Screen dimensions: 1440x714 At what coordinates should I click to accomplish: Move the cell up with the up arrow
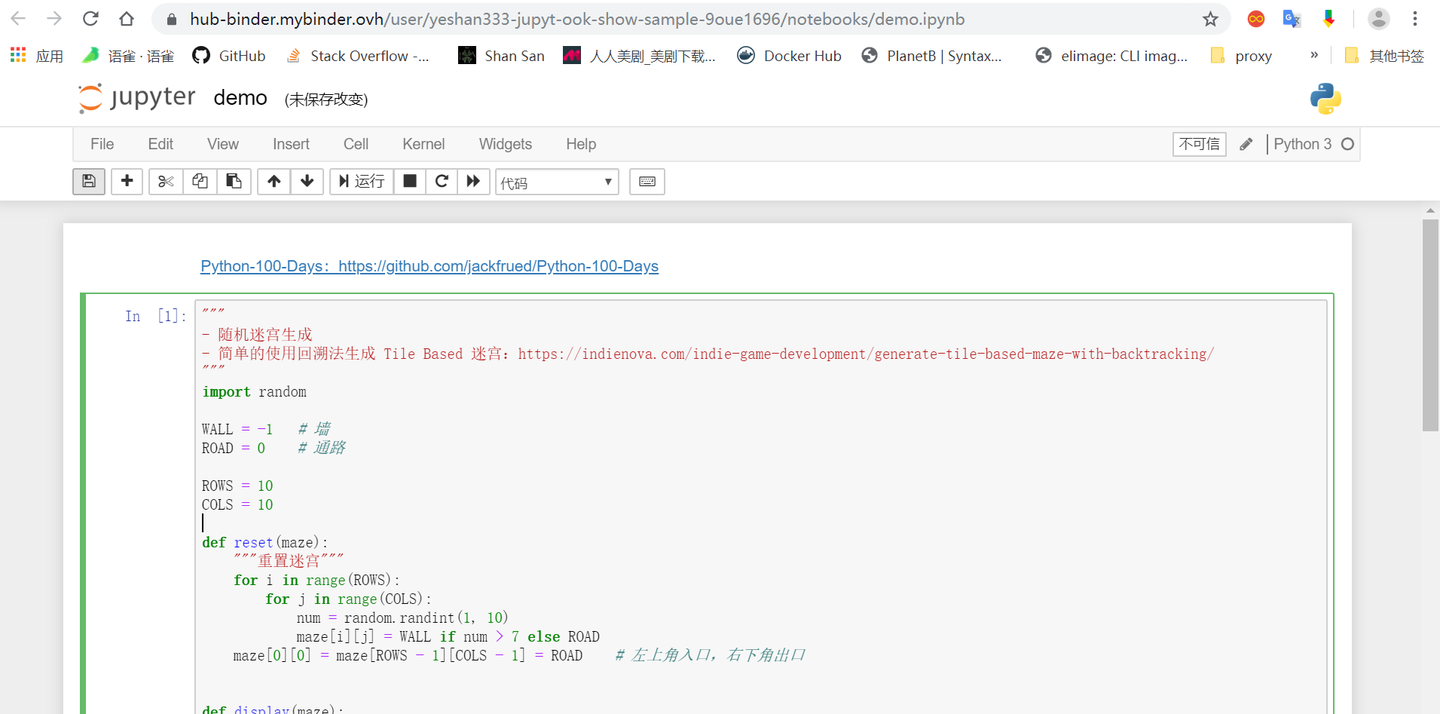pyautogui.click(x=273, y=181)
